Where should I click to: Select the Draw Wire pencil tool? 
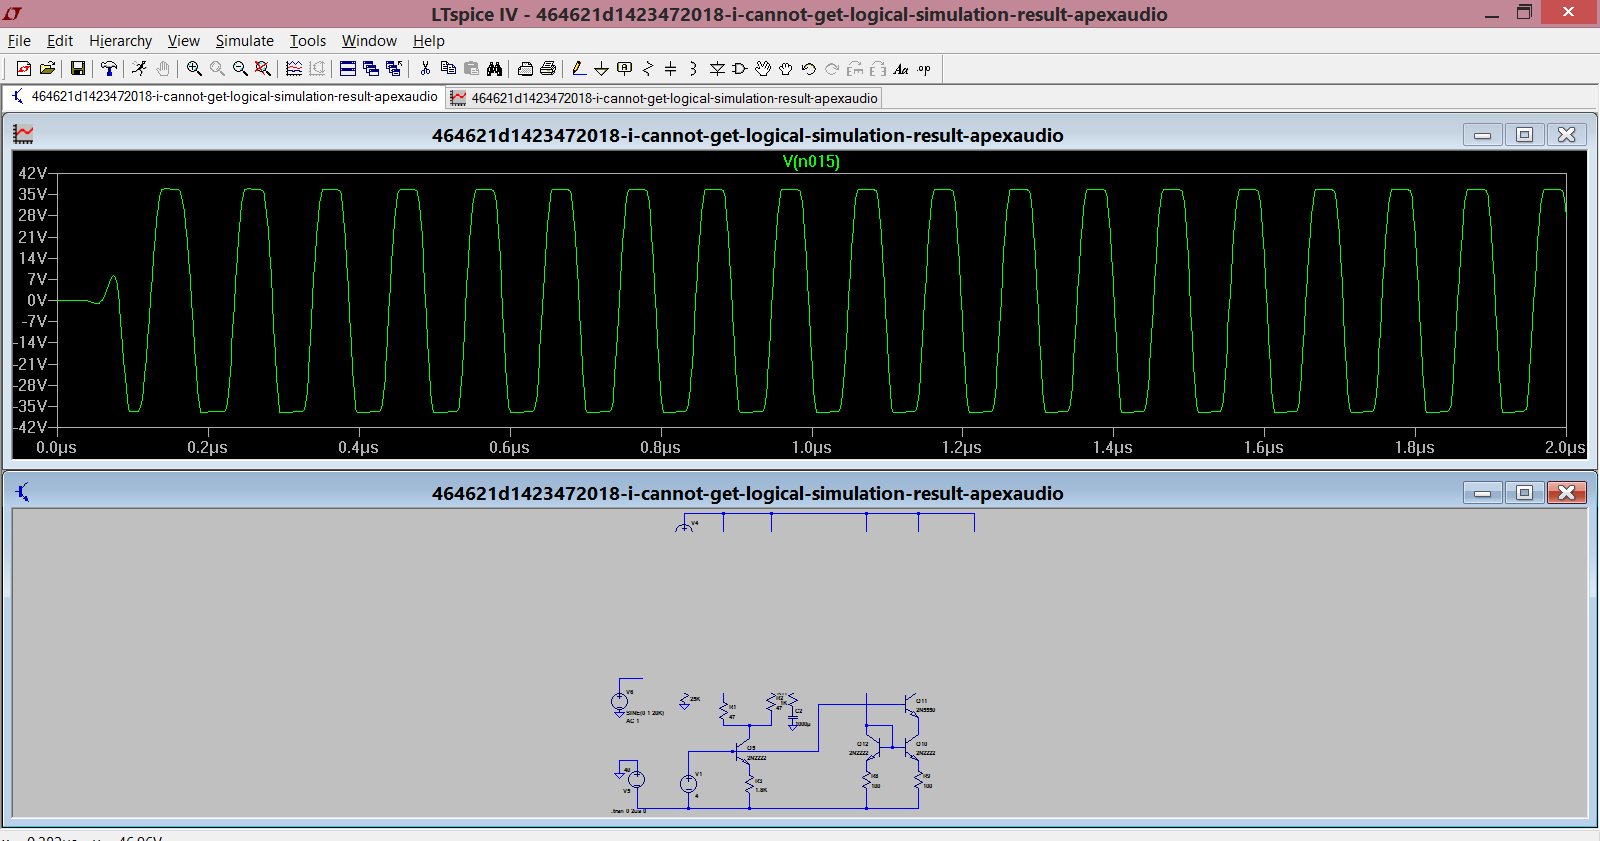pyautogui.click(x=578, y=69)
